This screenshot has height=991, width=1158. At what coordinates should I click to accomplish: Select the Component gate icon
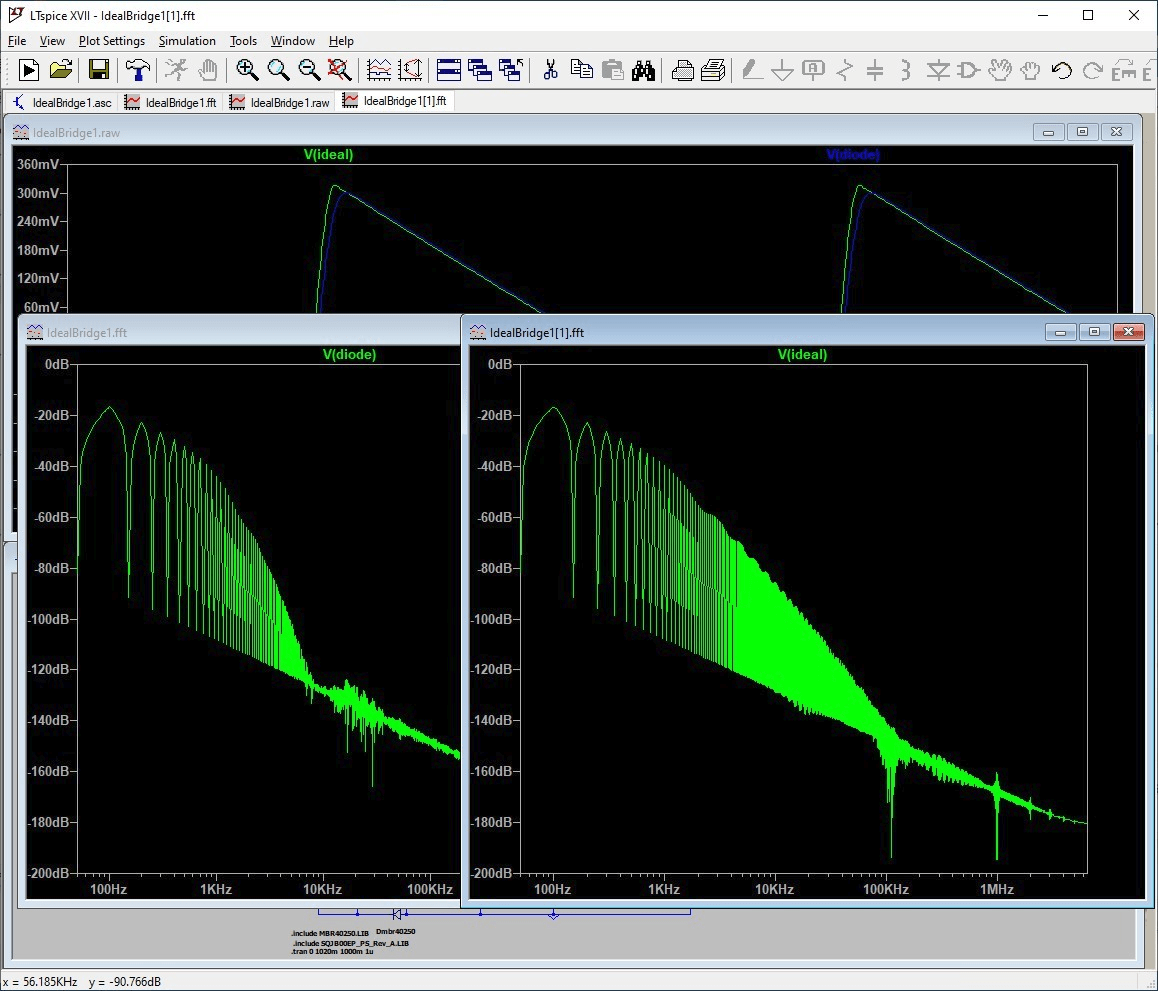[x=968, y=70]
